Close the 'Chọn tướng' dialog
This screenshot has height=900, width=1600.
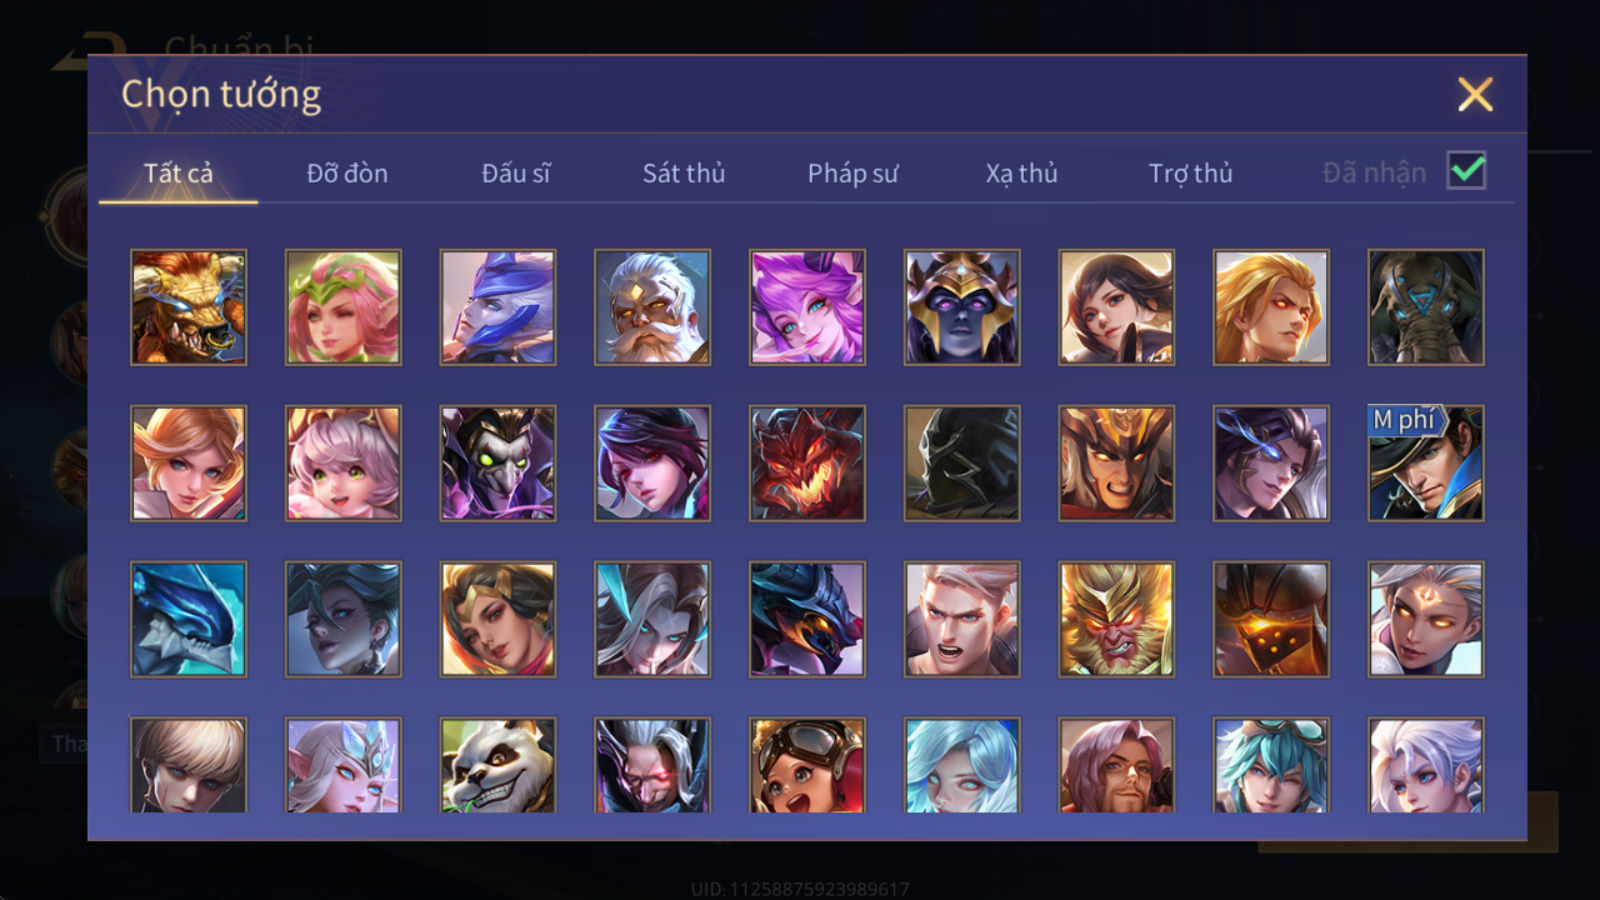click(1475, 94)
